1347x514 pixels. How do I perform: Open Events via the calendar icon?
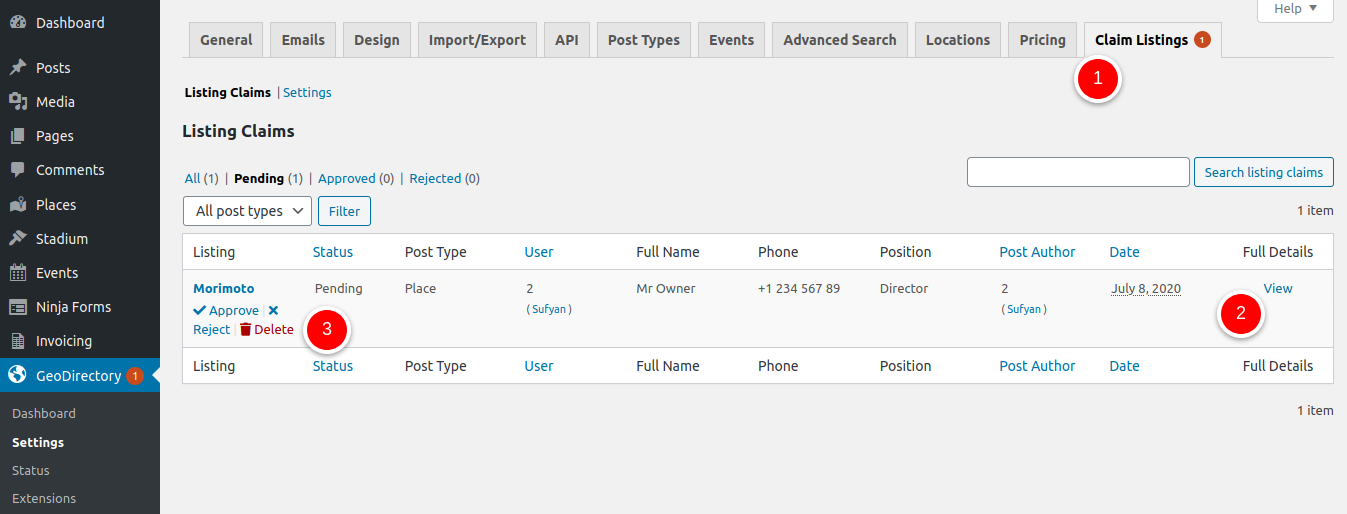tap(18, 273)
